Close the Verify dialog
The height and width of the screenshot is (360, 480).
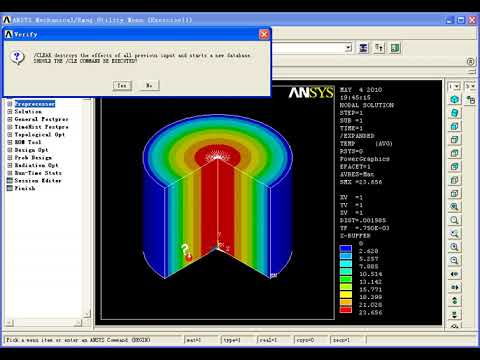[x=264, y=34]
